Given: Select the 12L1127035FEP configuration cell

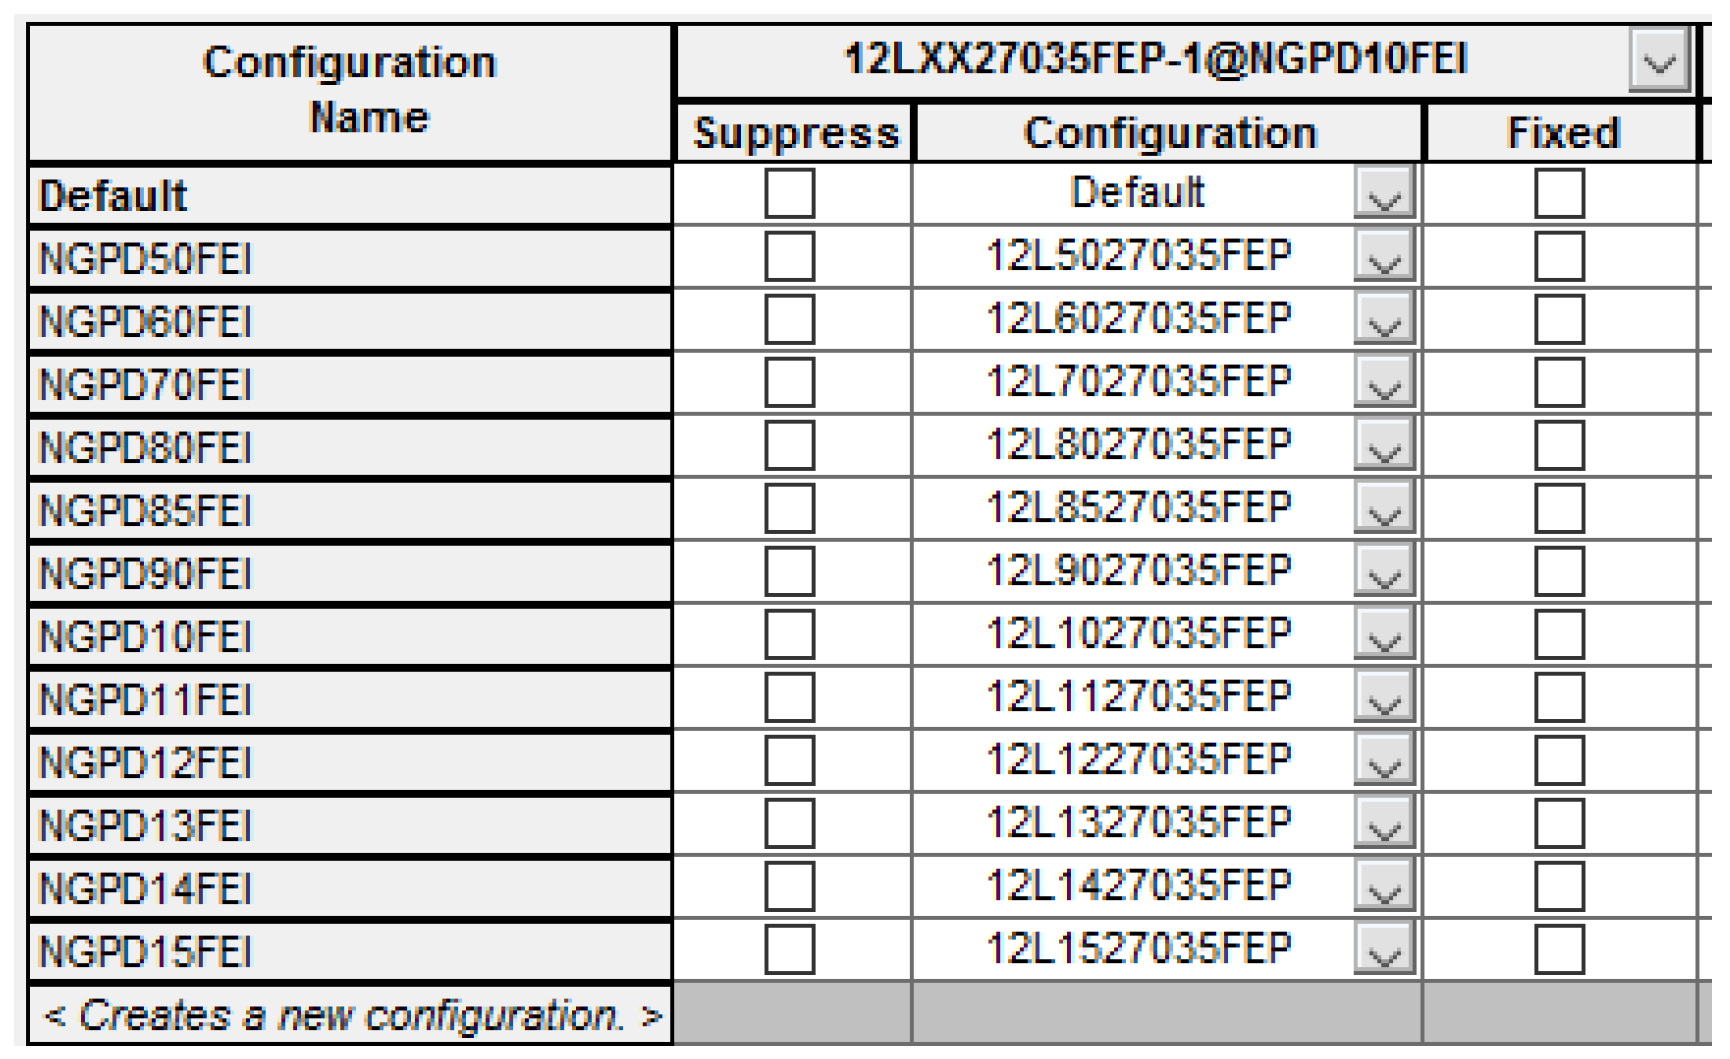Looking at the screenshot, I should click(1138, 697).
